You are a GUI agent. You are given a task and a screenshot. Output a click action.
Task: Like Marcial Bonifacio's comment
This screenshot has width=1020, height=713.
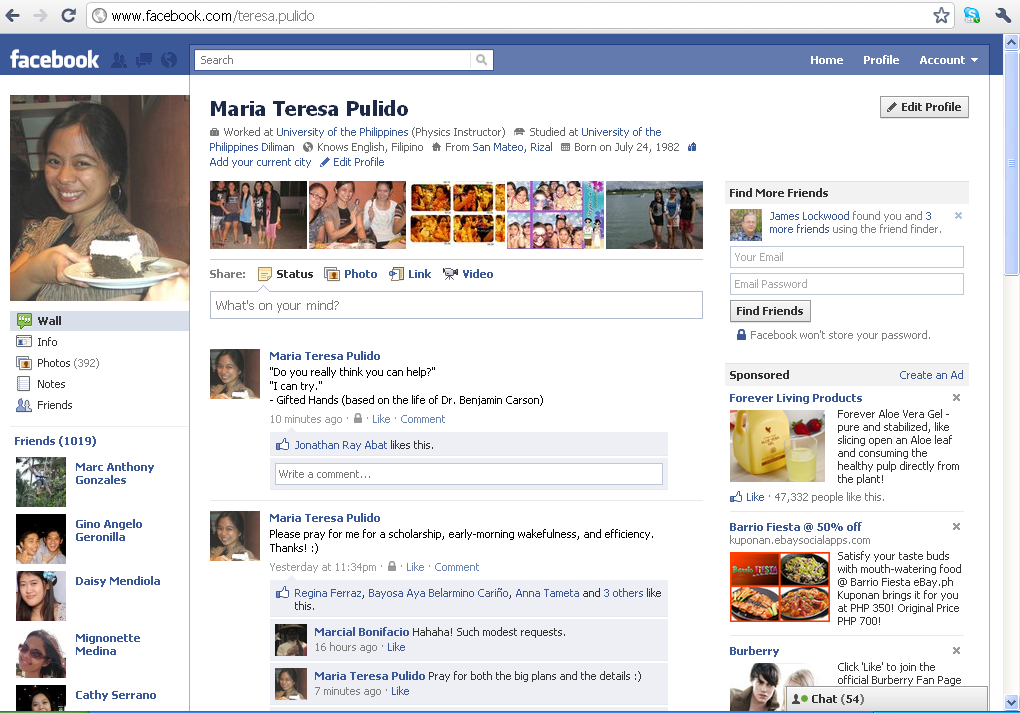coord(396,647)
